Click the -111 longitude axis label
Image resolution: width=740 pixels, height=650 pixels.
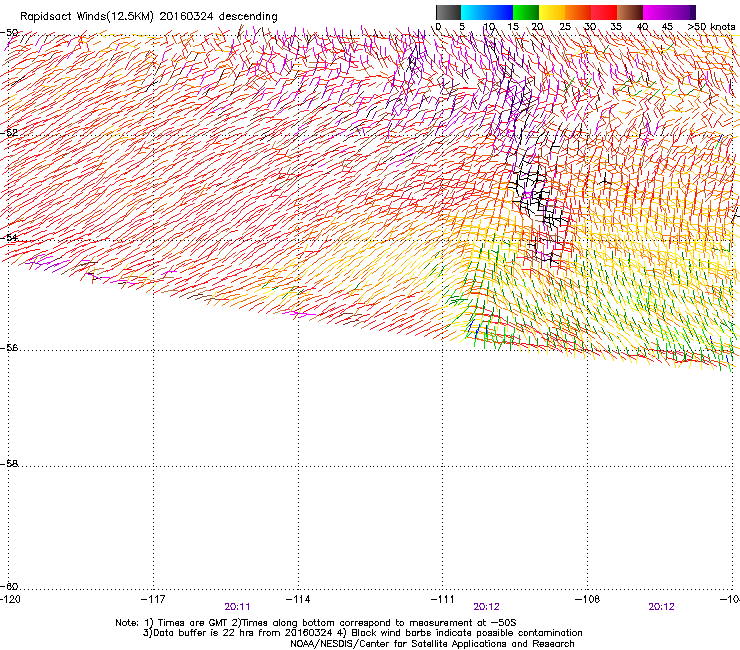click(442, 599)
